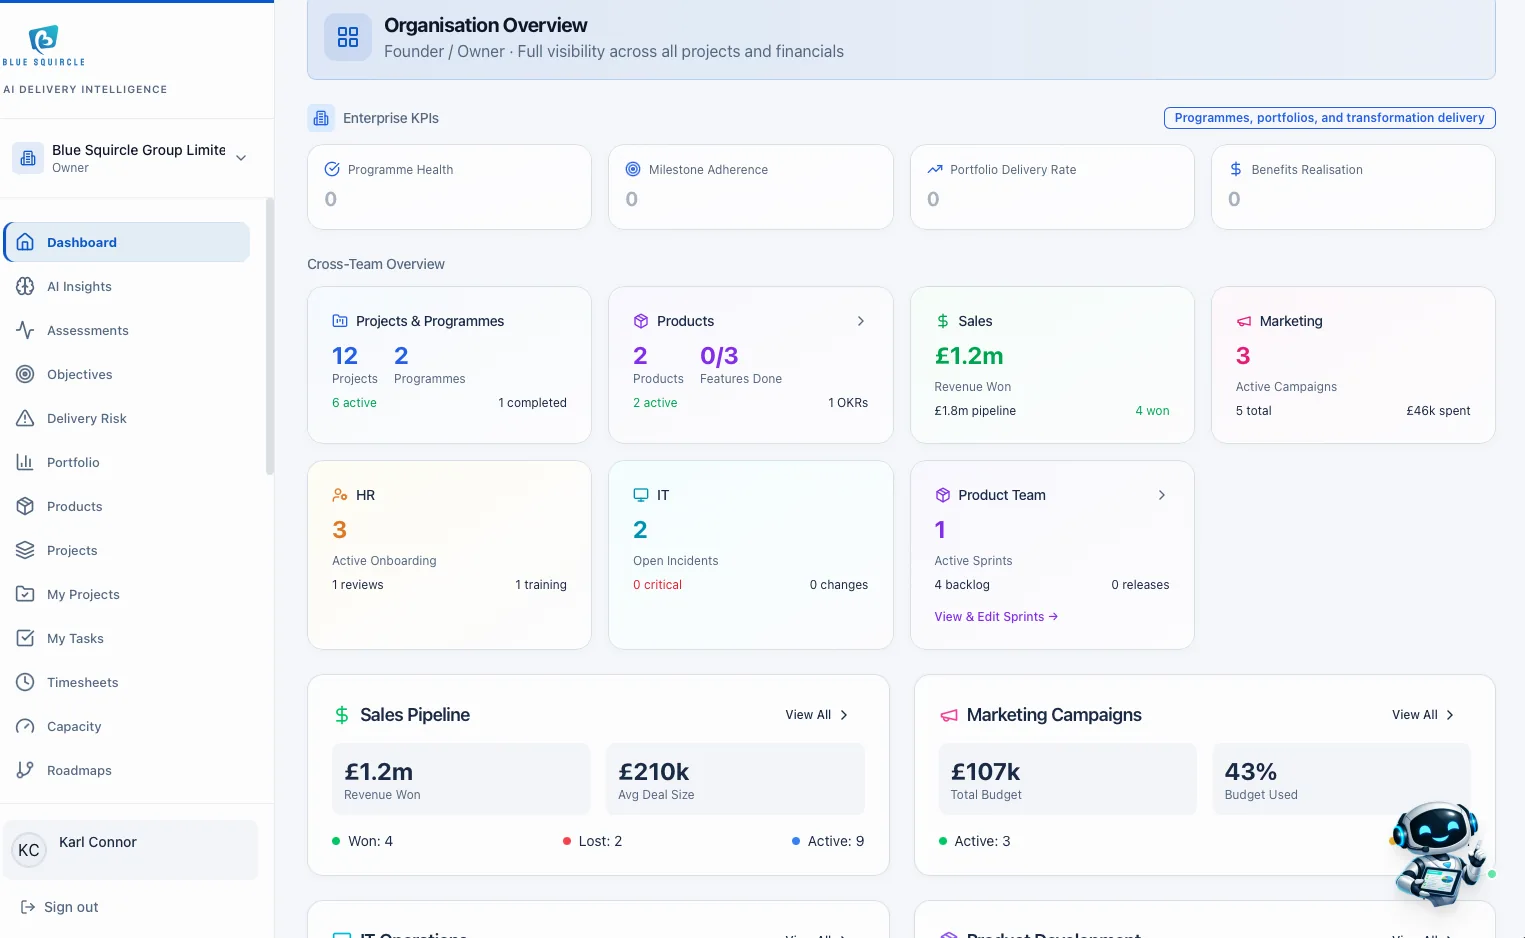The image size is (1525, 938).
Task: Click the Timesheets clock icon
Action: pyautogui.click(x=26, y=682)
